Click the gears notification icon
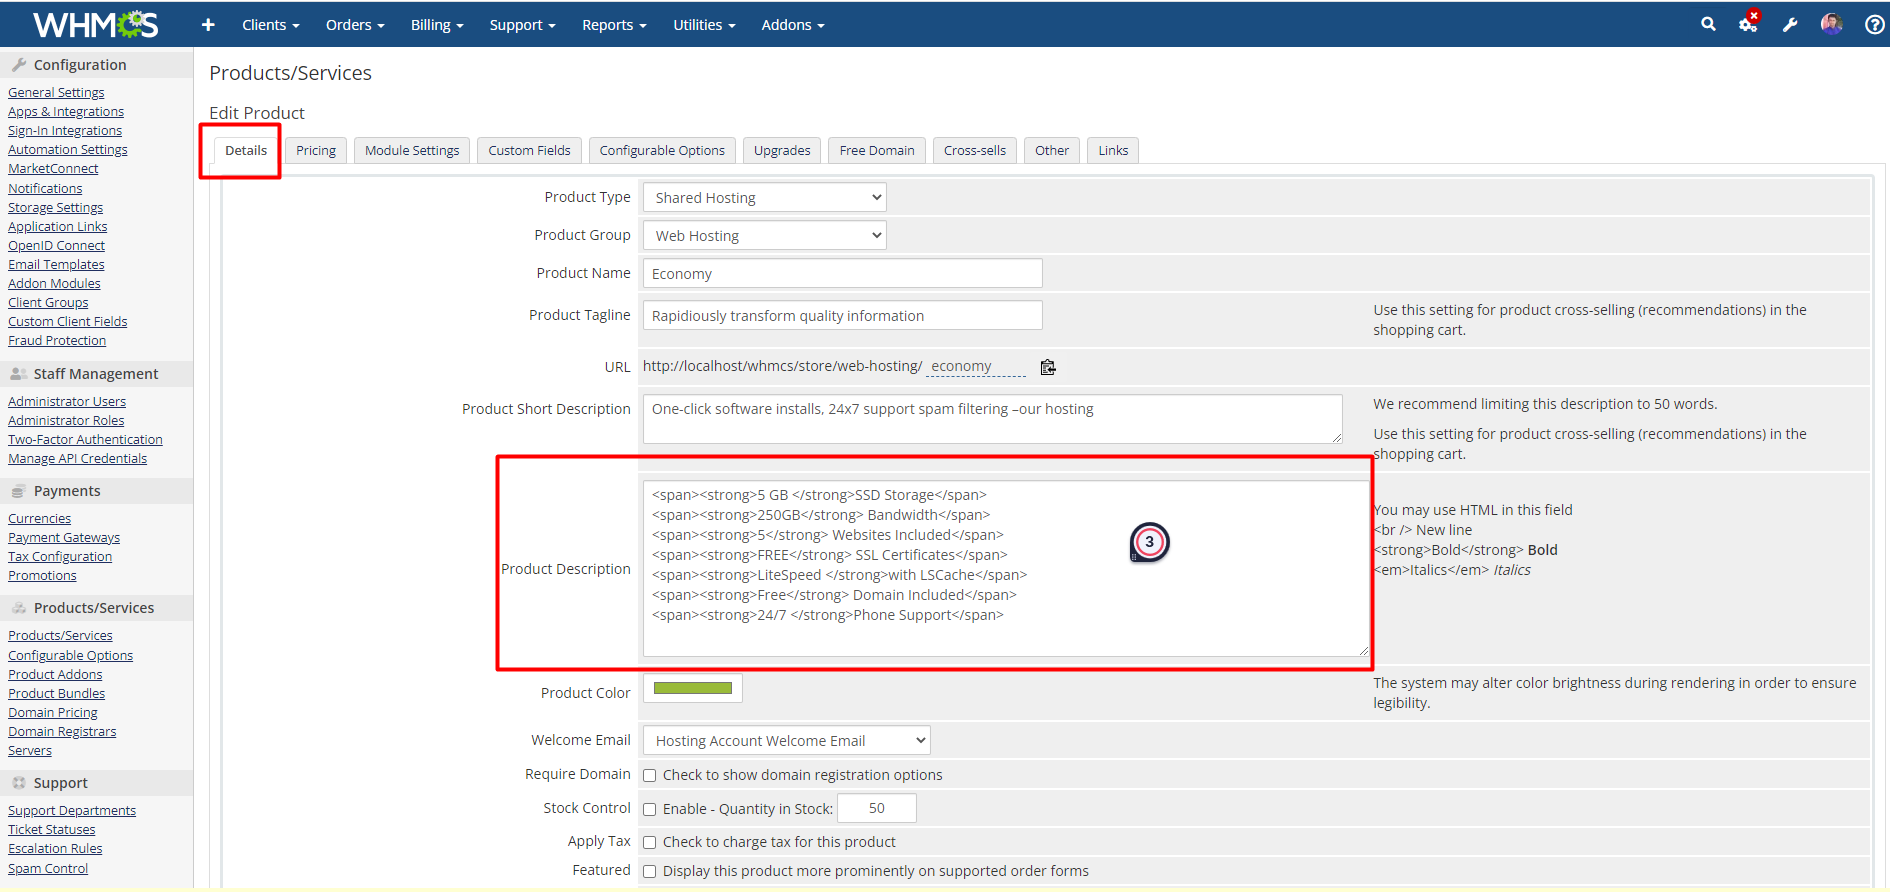This screenshot has width=1890, height=892. tap(1748, 24)
